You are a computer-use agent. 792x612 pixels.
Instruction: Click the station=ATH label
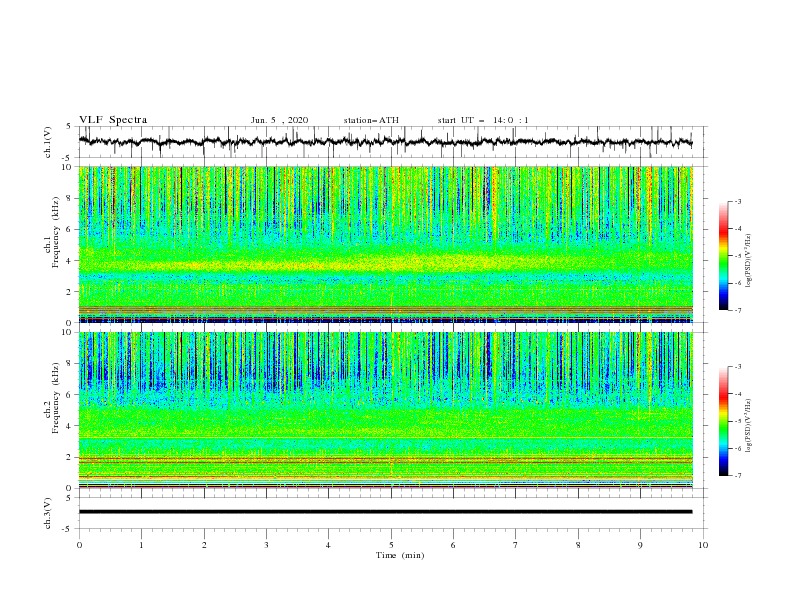371,120
